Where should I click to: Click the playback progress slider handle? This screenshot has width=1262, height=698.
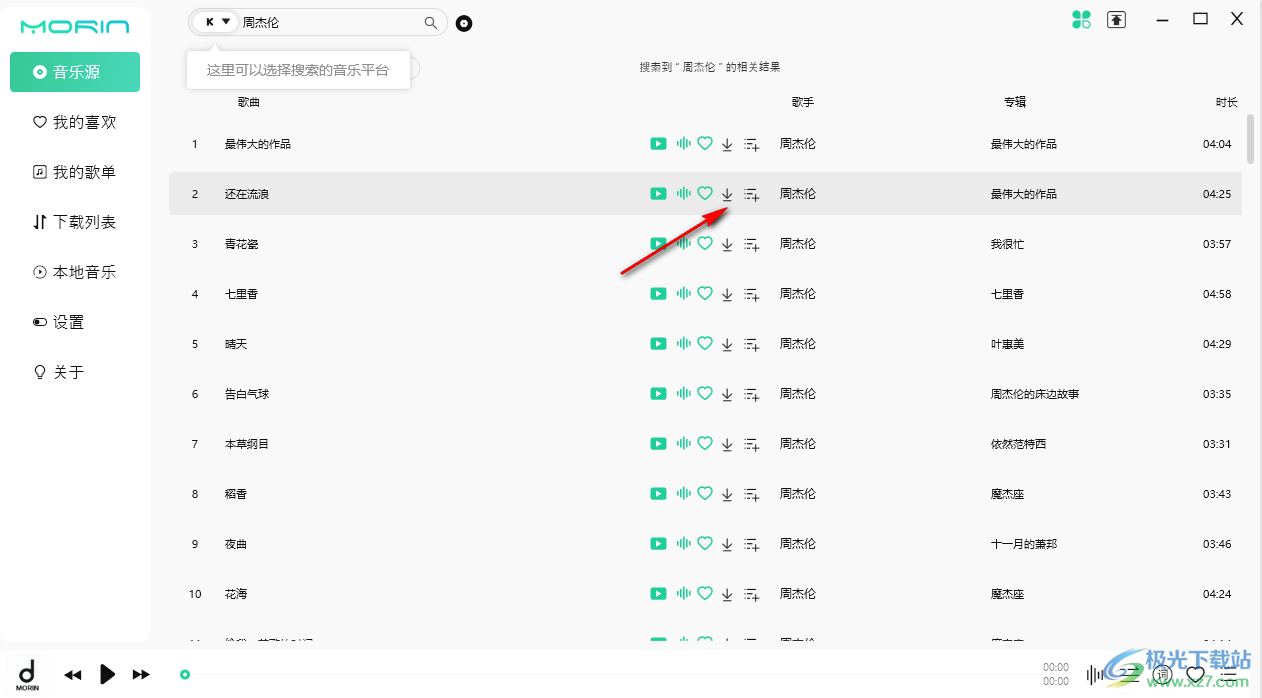(x=185, y=675)
